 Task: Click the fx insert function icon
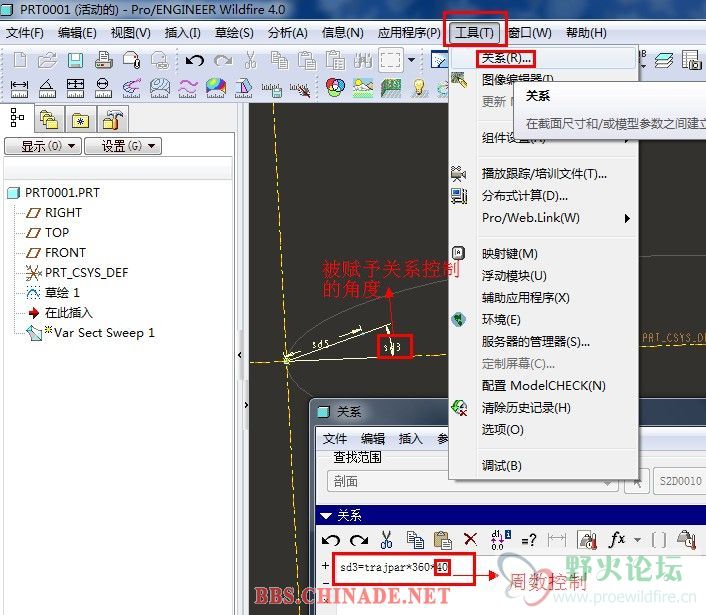617,539
